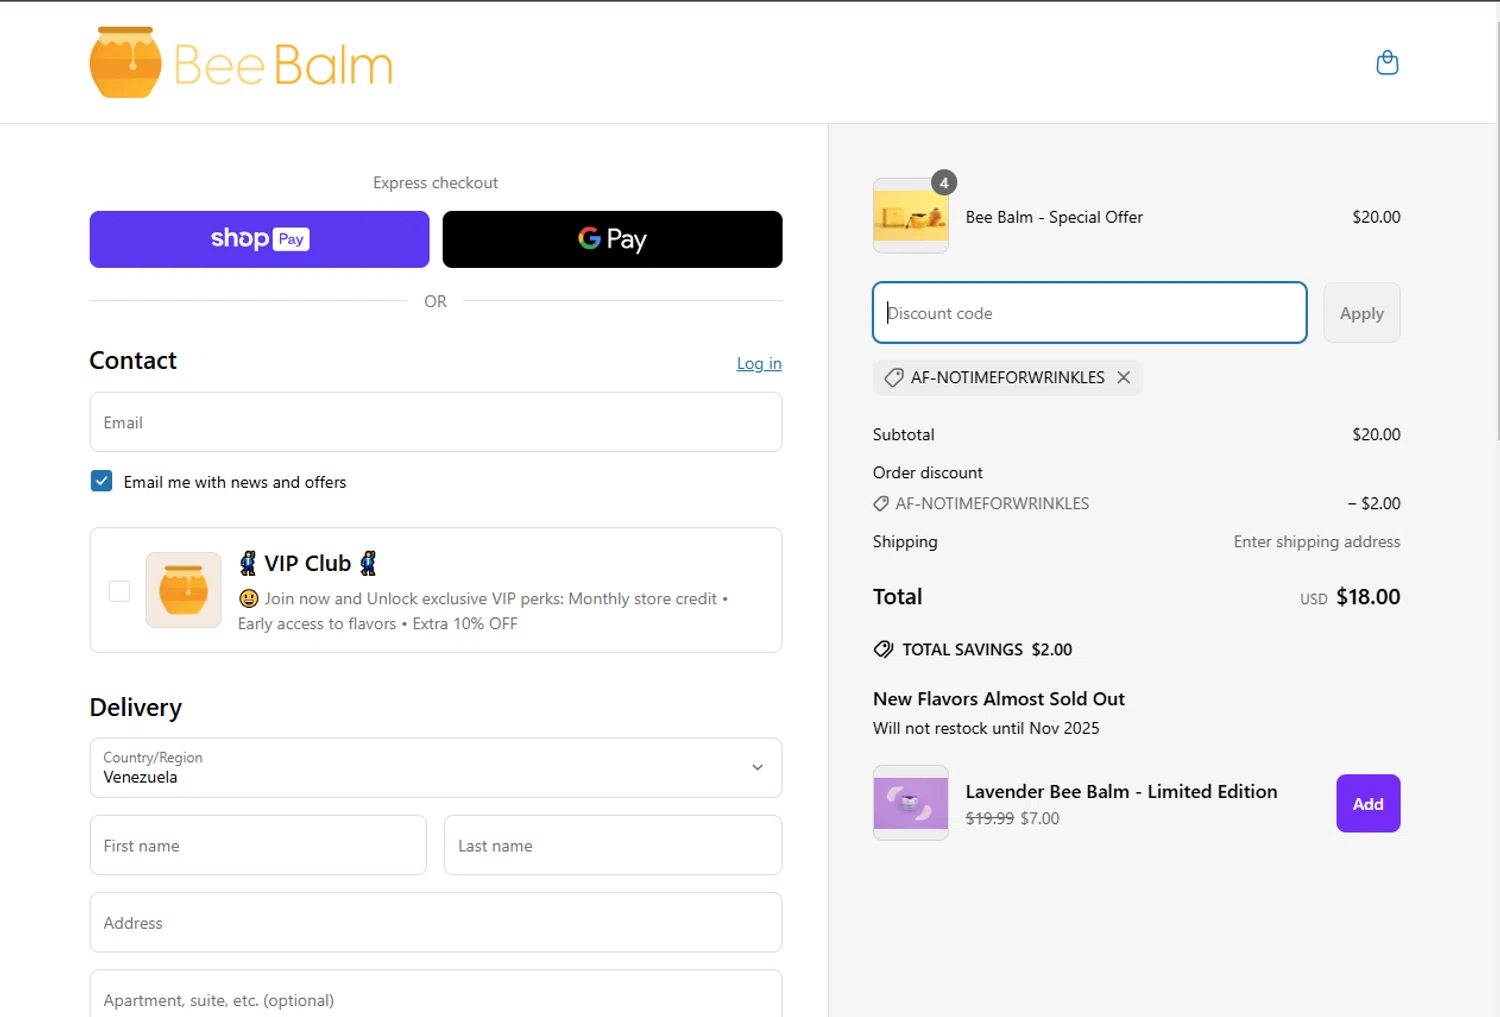This screenshot has height=1017, width=1500.
Task: Open the Lavender Bee Balm product thumbnail
Action: [911, 803]
